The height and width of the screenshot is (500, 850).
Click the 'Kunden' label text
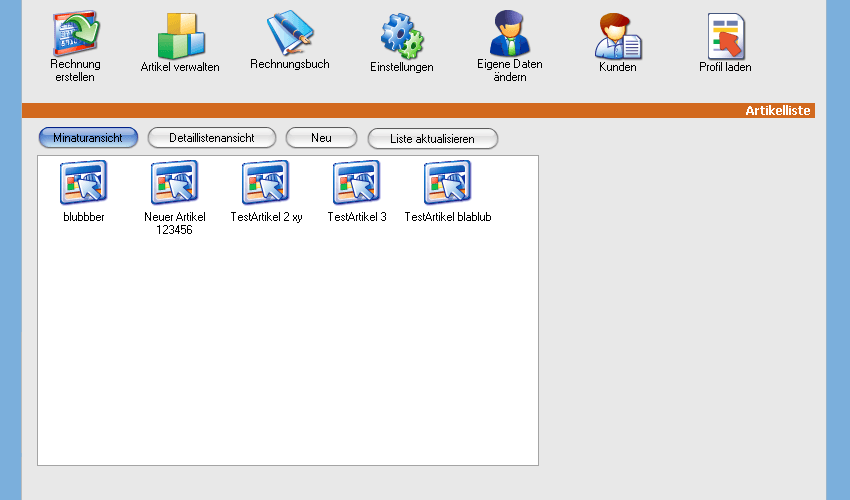[617, 67]
